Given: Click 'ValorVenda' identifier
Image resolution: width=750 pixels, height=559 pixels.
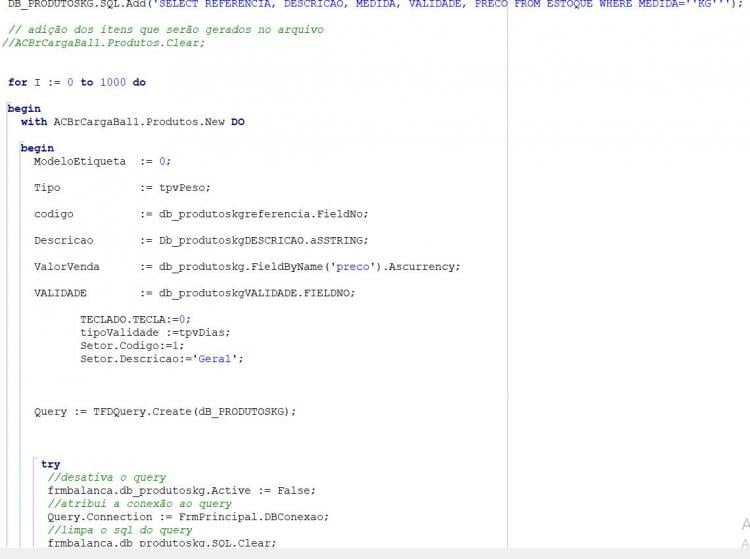Looking at the screenshot, I should tap(66, 266).
